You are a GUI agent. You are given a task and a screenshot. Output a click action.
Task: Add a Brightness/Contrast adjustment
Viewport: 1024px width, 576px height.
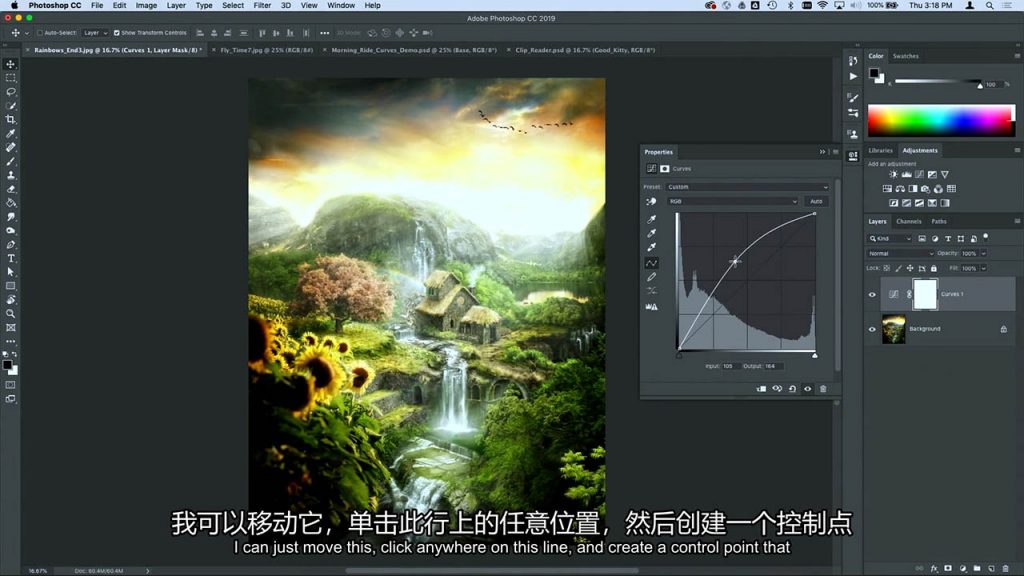(893, 174)
